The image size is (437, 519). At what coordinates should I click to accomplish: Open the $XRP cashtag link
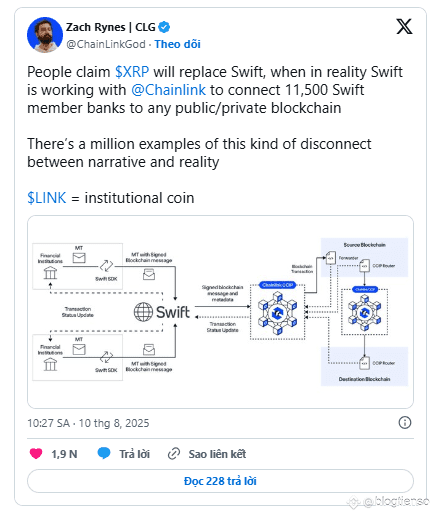pos(132,72)
